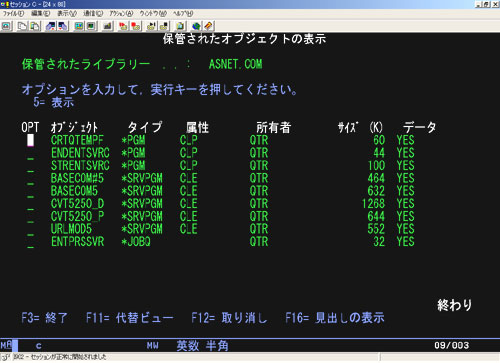Open the ウィンドウ(W) menu
The image size is (500, 363).
(x=153, y=14)
